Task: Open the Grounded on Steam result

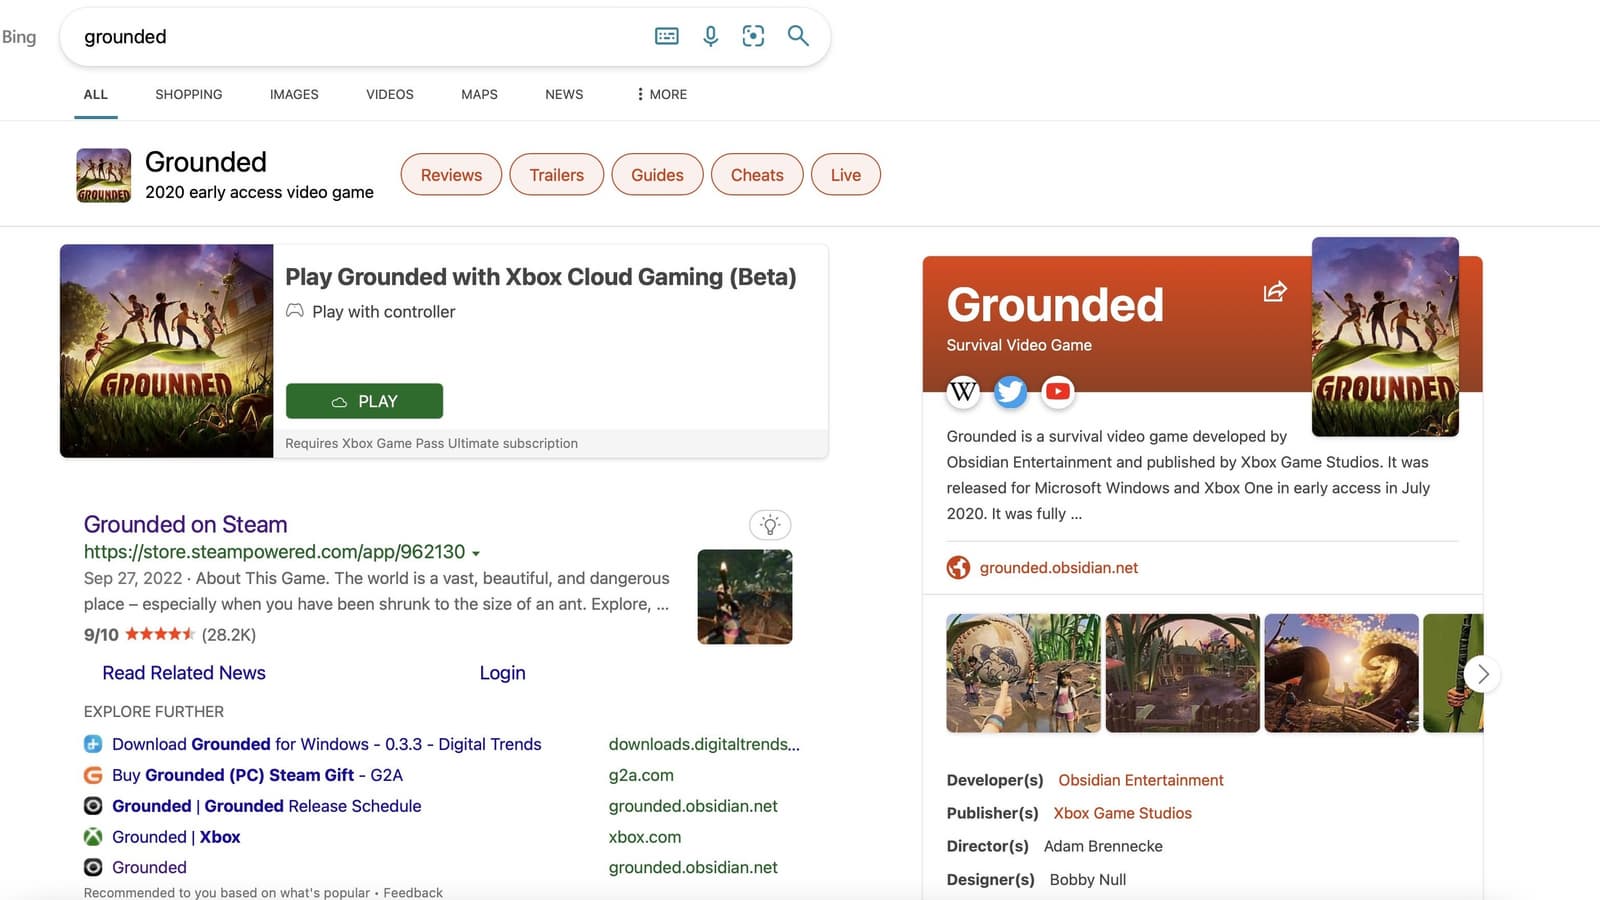Action: [x=185, y=524]
